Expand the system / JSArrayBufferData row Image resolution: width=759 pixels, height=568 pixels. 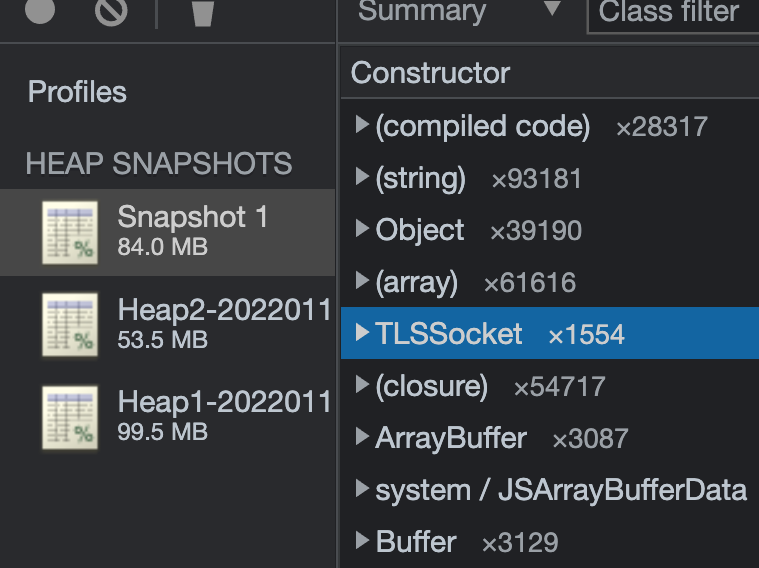tap(363, 490)
